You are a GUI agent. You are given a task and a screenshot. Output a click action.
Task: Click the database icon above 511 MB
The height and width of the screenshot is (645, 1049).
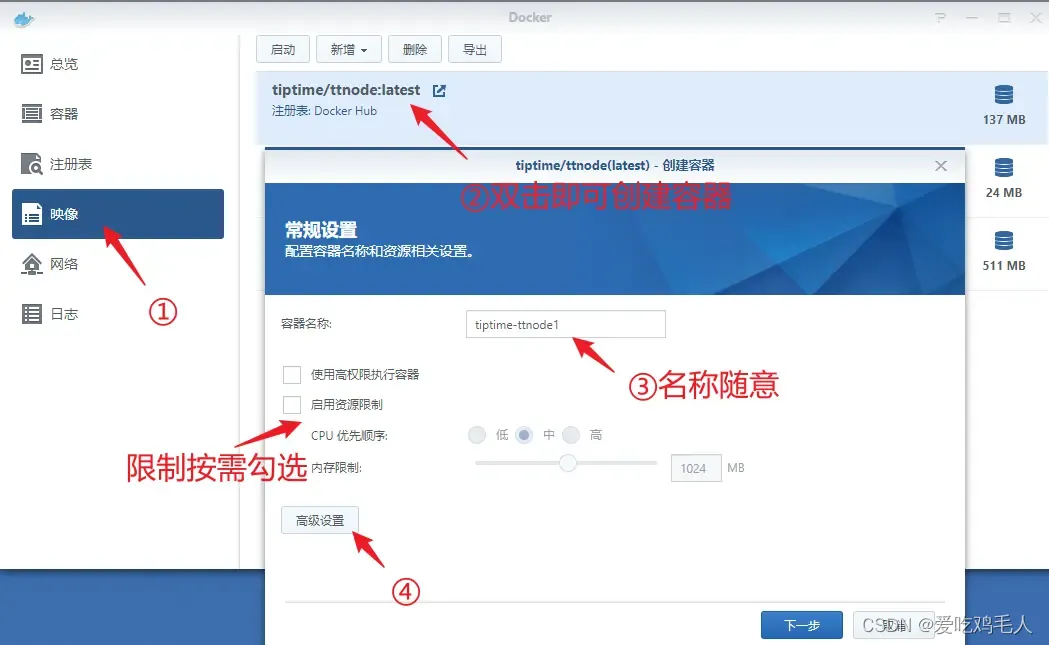tap(1004, 240)
